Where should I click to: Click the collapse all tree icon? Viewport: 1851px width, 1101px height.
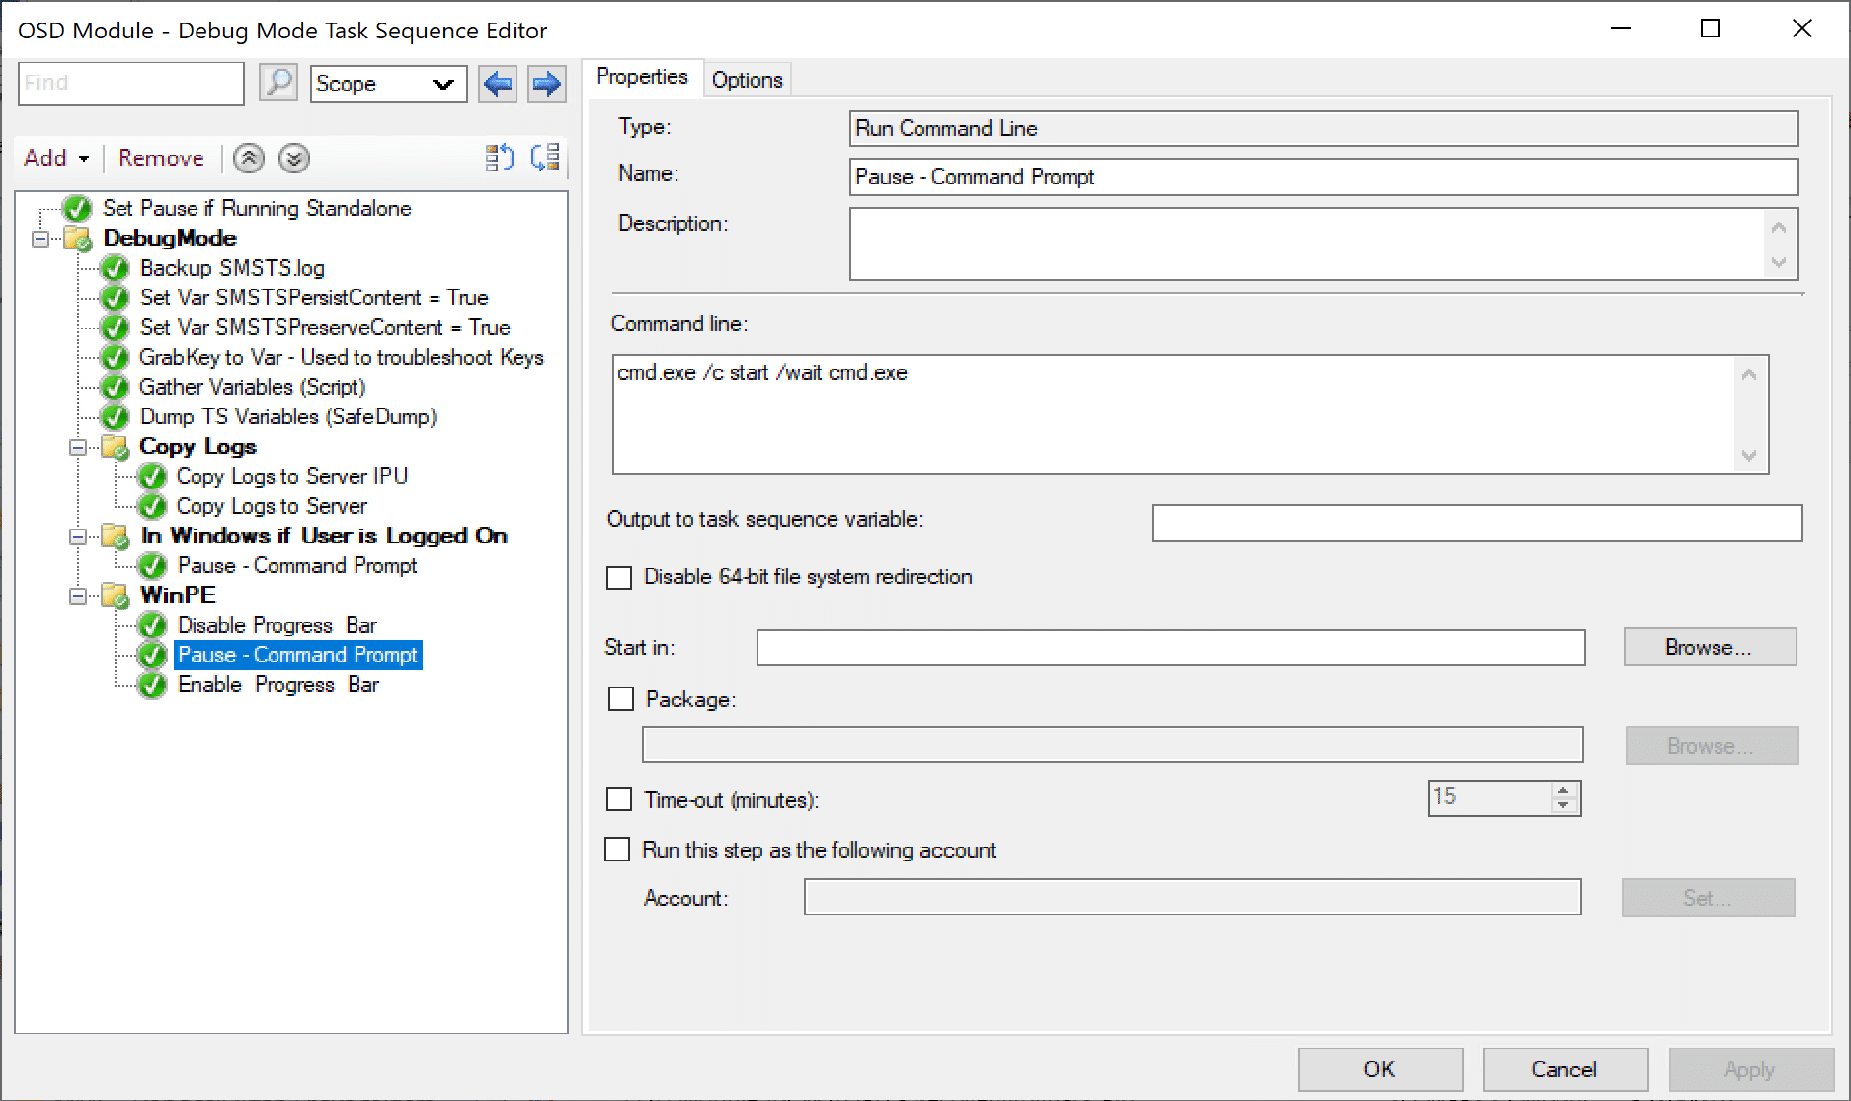click(x=545, y=158)
